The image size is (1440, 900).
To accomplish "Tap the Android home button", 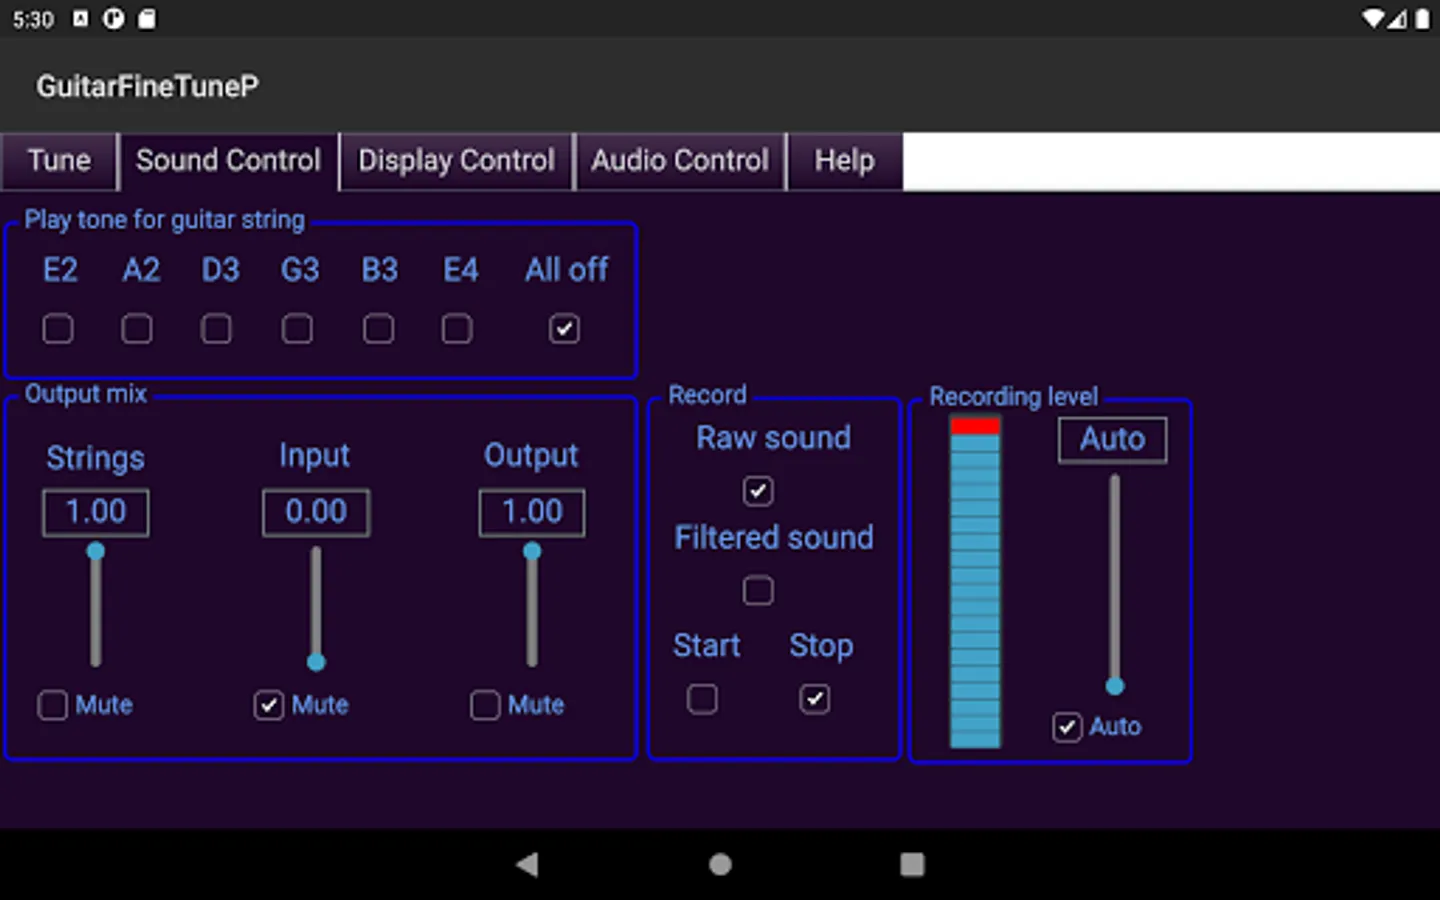I will coord(720,864).
